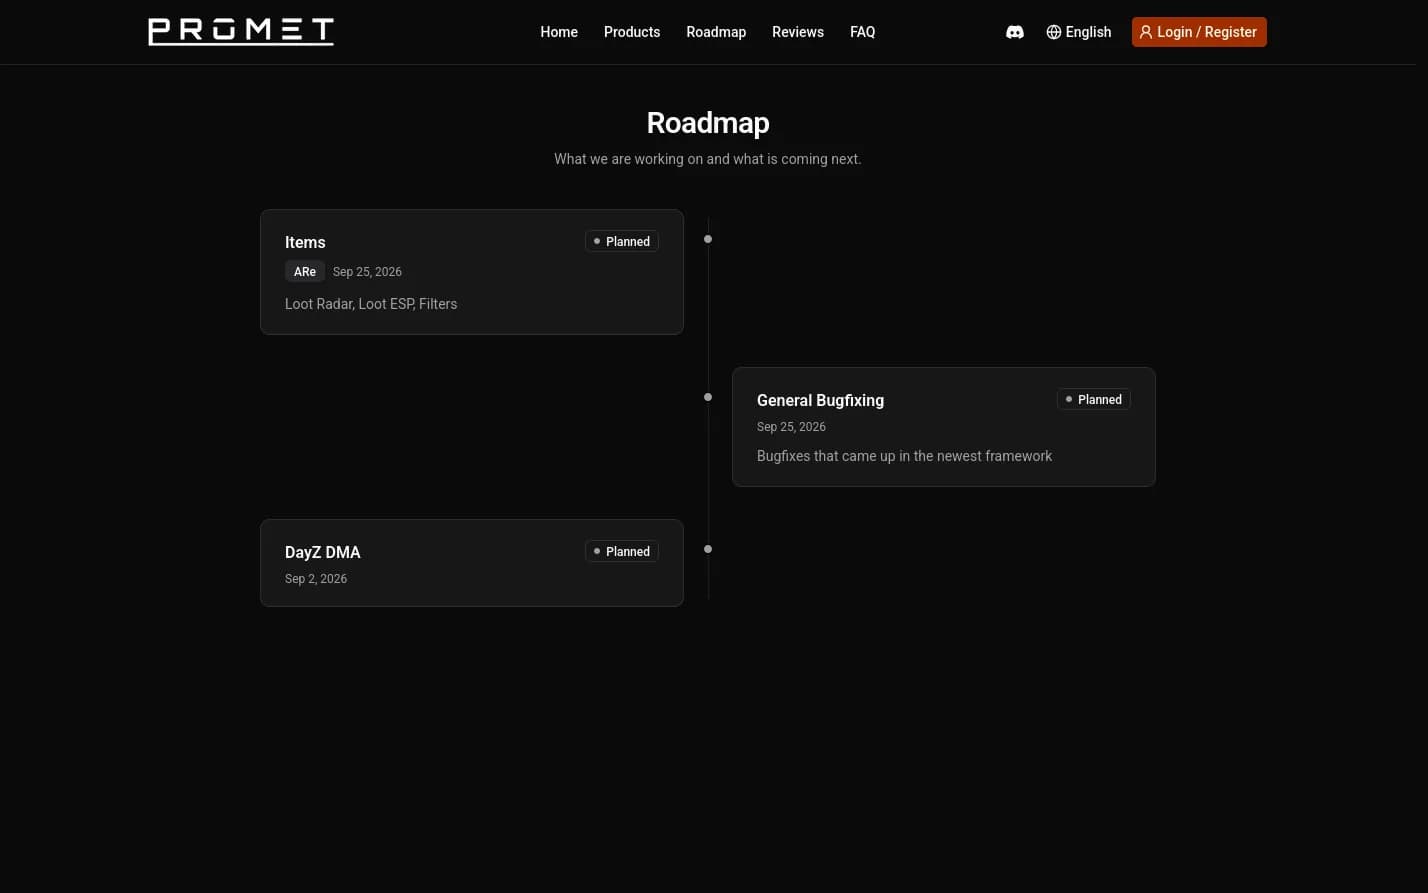
Task: Click the timeline dot beside Items
Action: coord(708,239)
